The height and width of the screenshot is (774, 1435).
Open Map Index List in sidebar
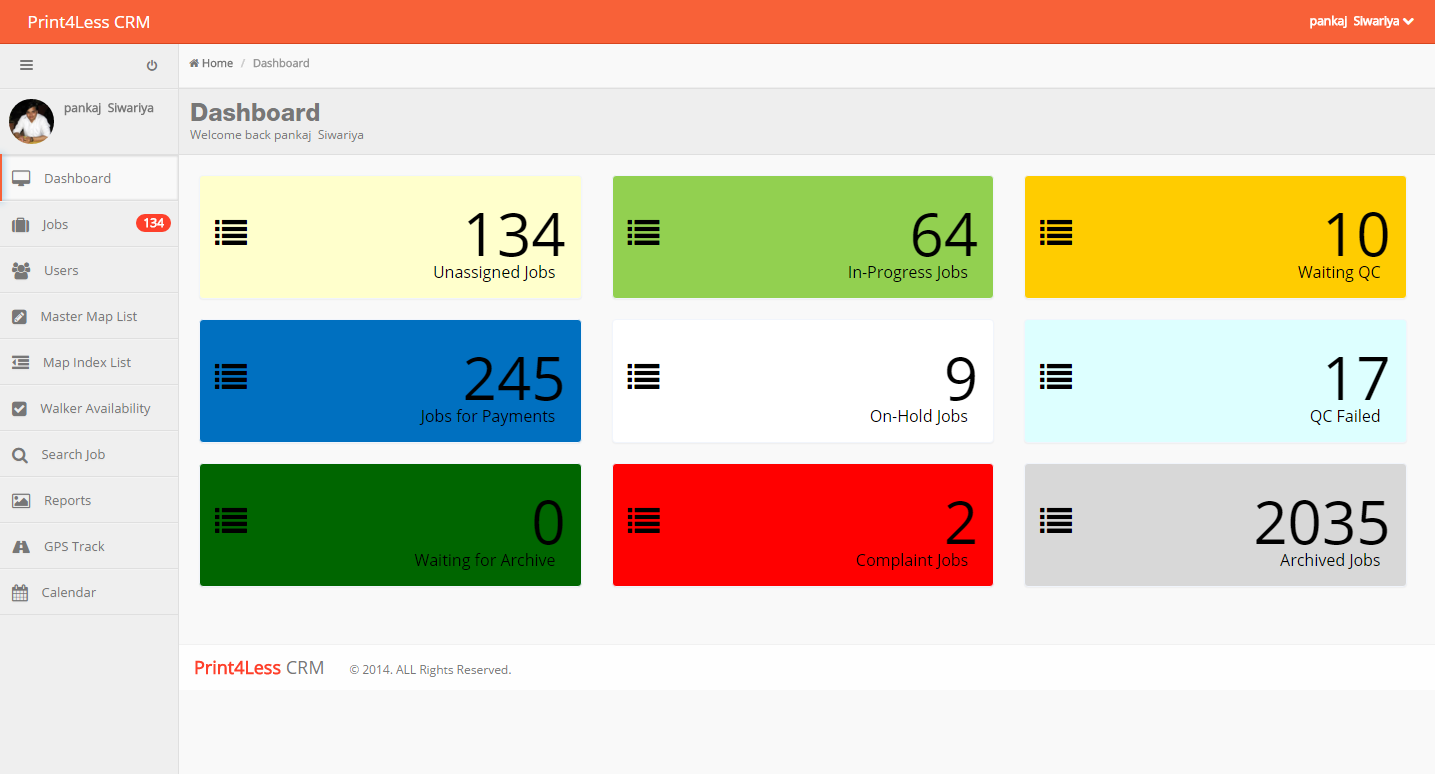(87, 363)
